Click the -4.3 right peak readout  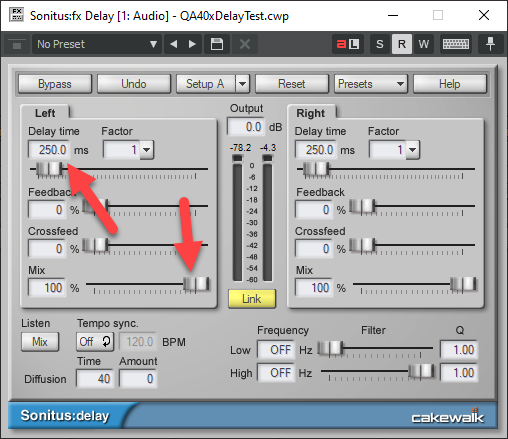coord(268,148)
